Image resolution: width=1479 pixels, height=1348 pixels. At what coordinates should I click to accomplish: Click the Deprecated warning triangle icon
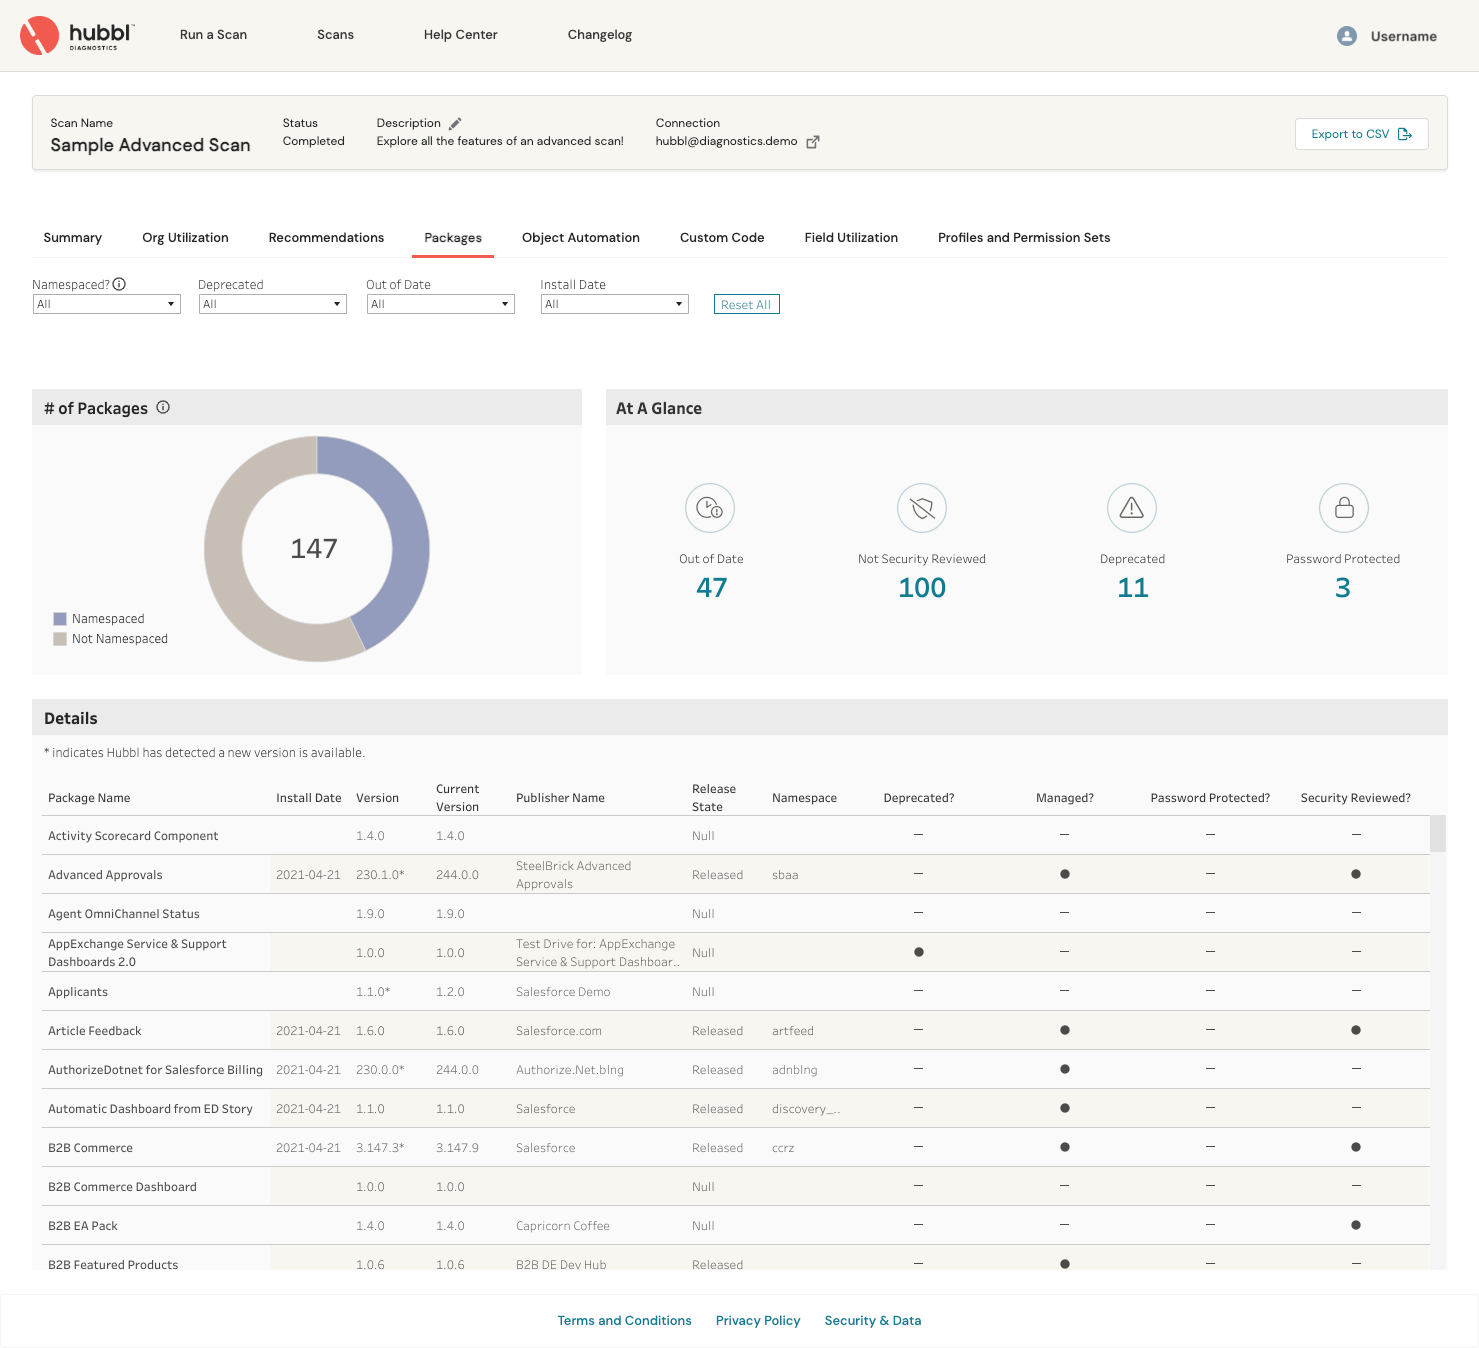pyautogui.click(x=1131, y=508)
